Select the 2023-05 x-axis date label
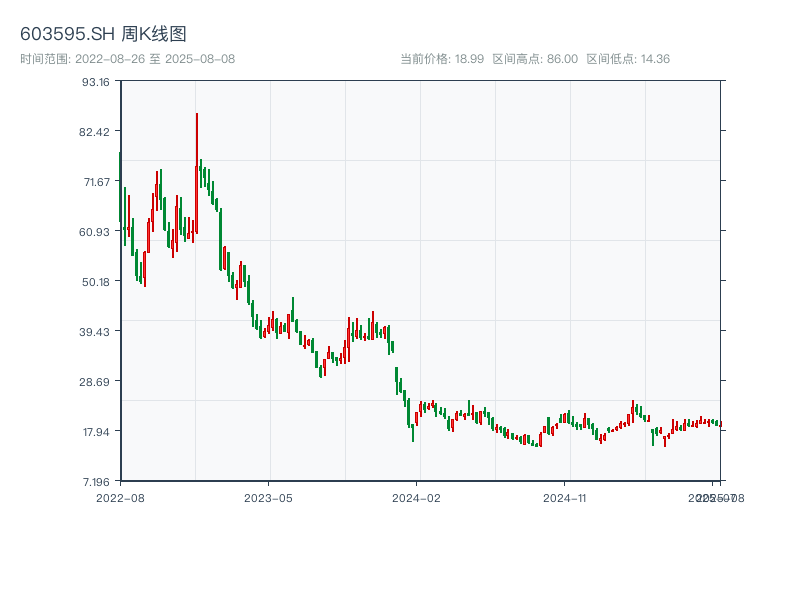The height and width of the screenshot is (600, 800). tap(268, 497)
